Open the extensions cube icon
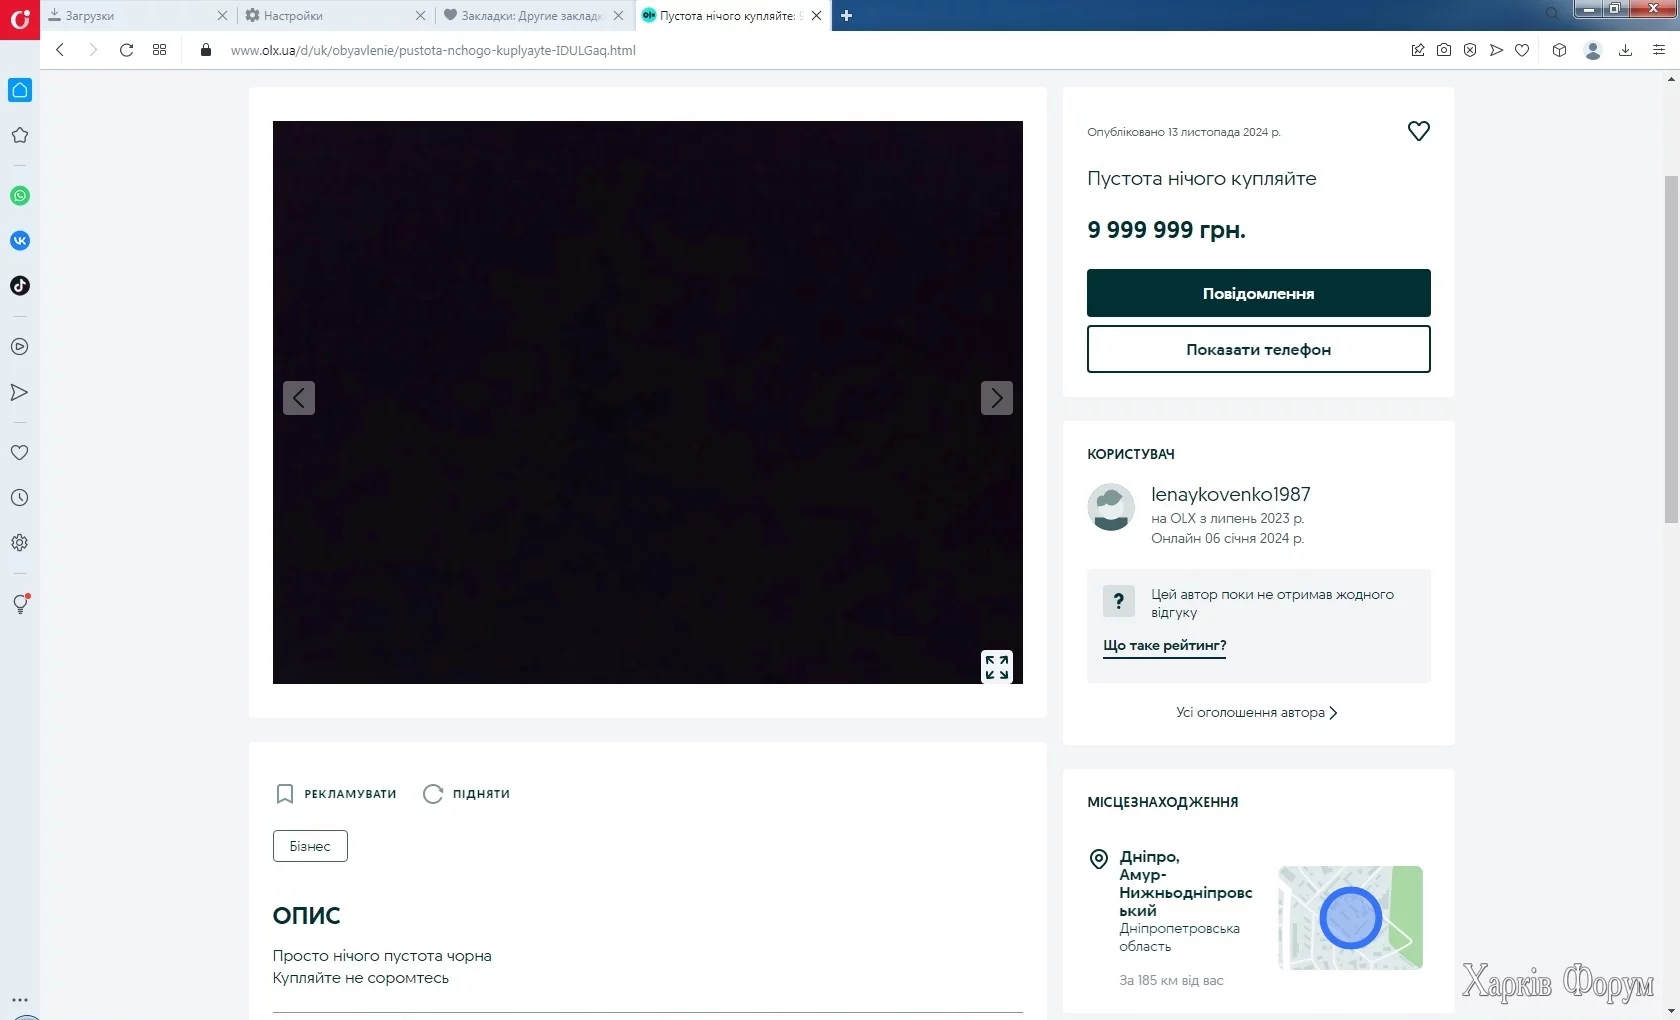The height and width of the screenshot is (1020, 1680). click(x=1559, y=50)
